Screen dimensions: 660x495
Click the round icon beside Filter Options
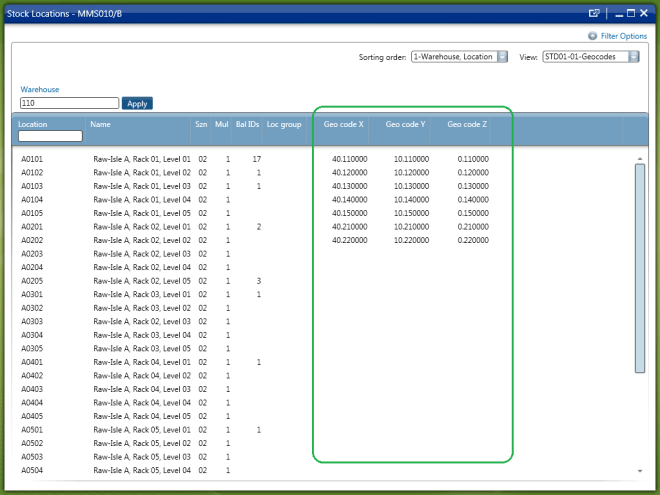pos(593,36)
